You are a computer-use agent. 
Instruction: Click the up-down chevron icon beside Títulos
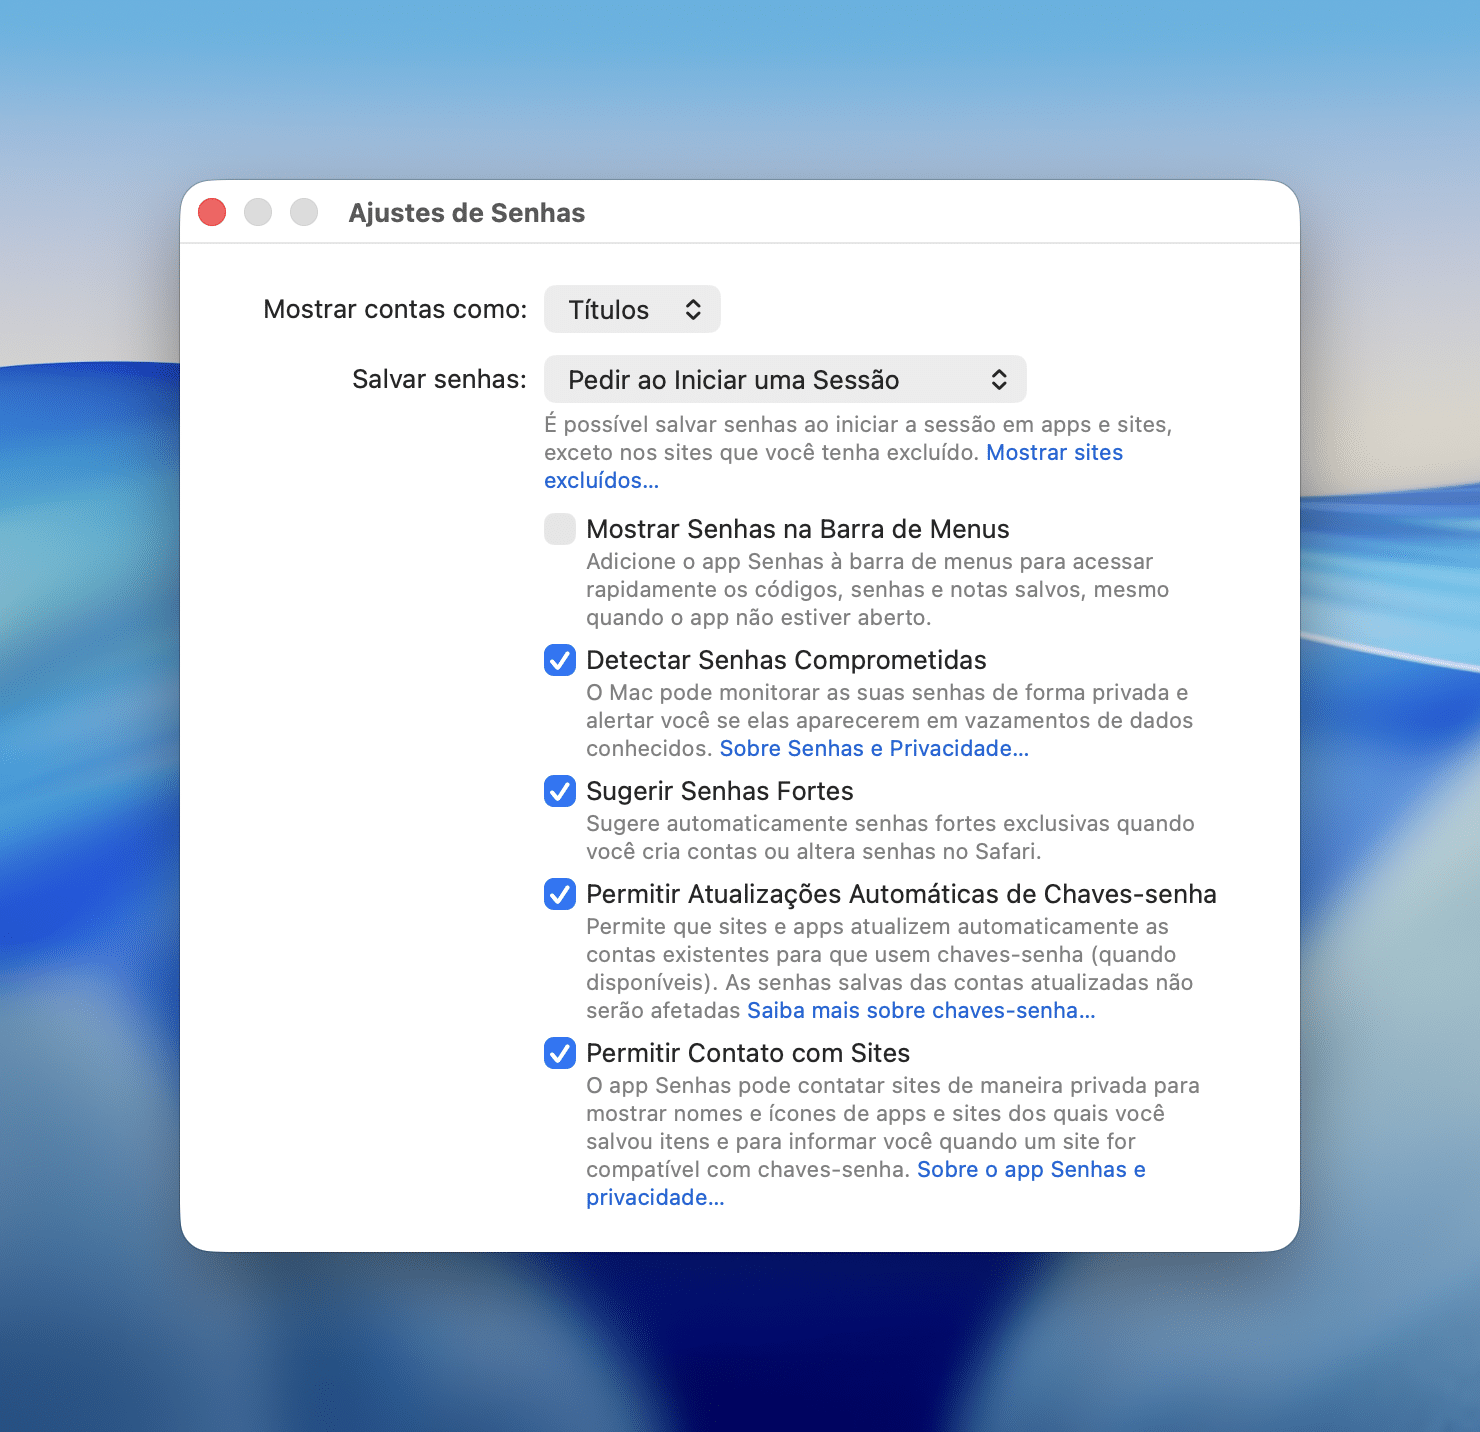coord(693,310)
